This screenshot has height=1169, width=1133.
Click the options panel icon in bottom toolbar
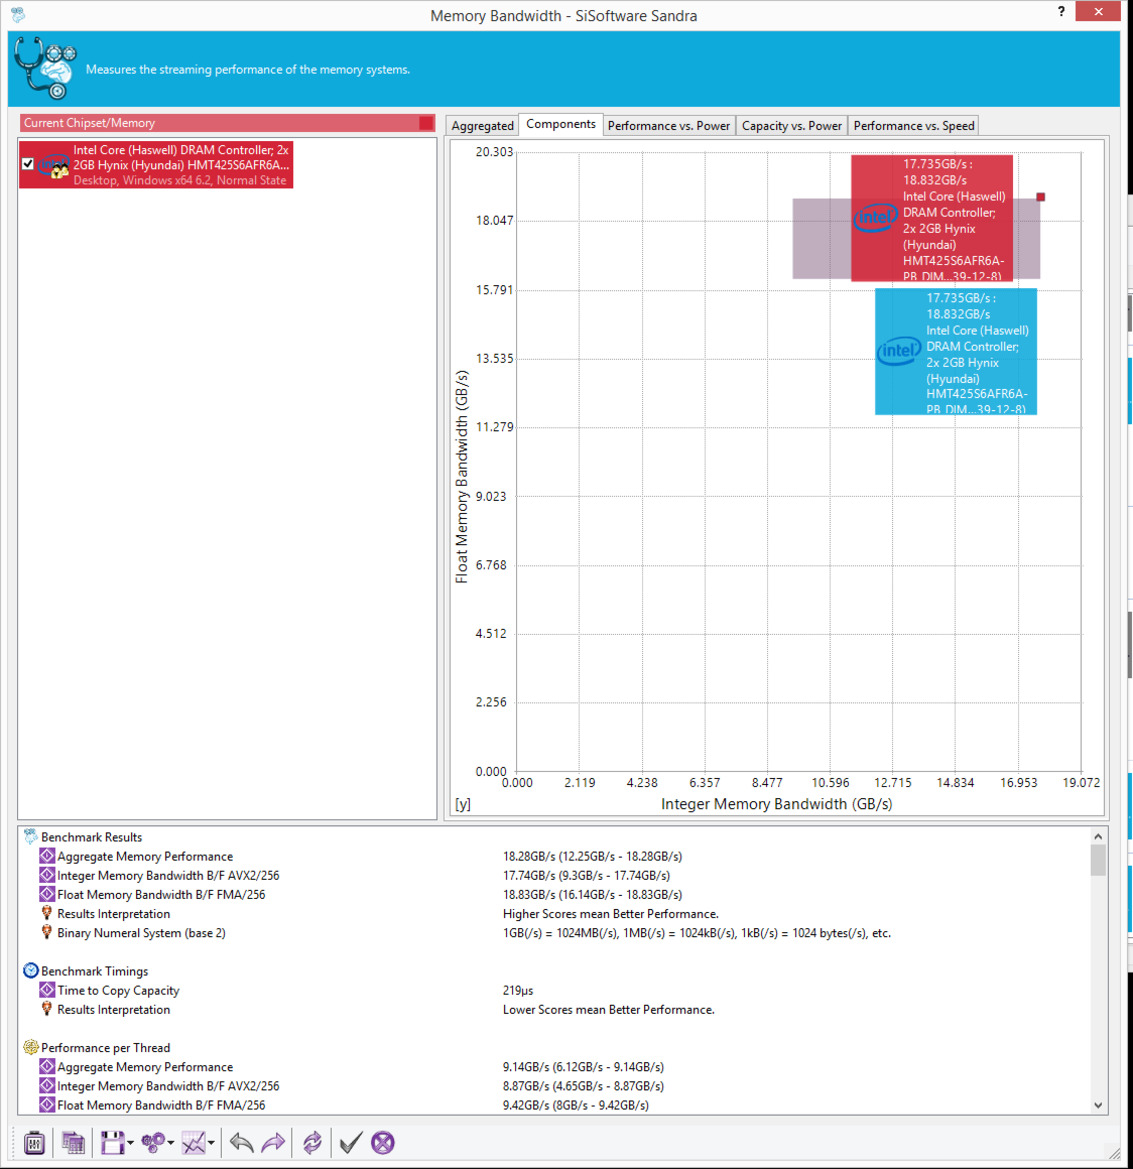coord(34,1142)
